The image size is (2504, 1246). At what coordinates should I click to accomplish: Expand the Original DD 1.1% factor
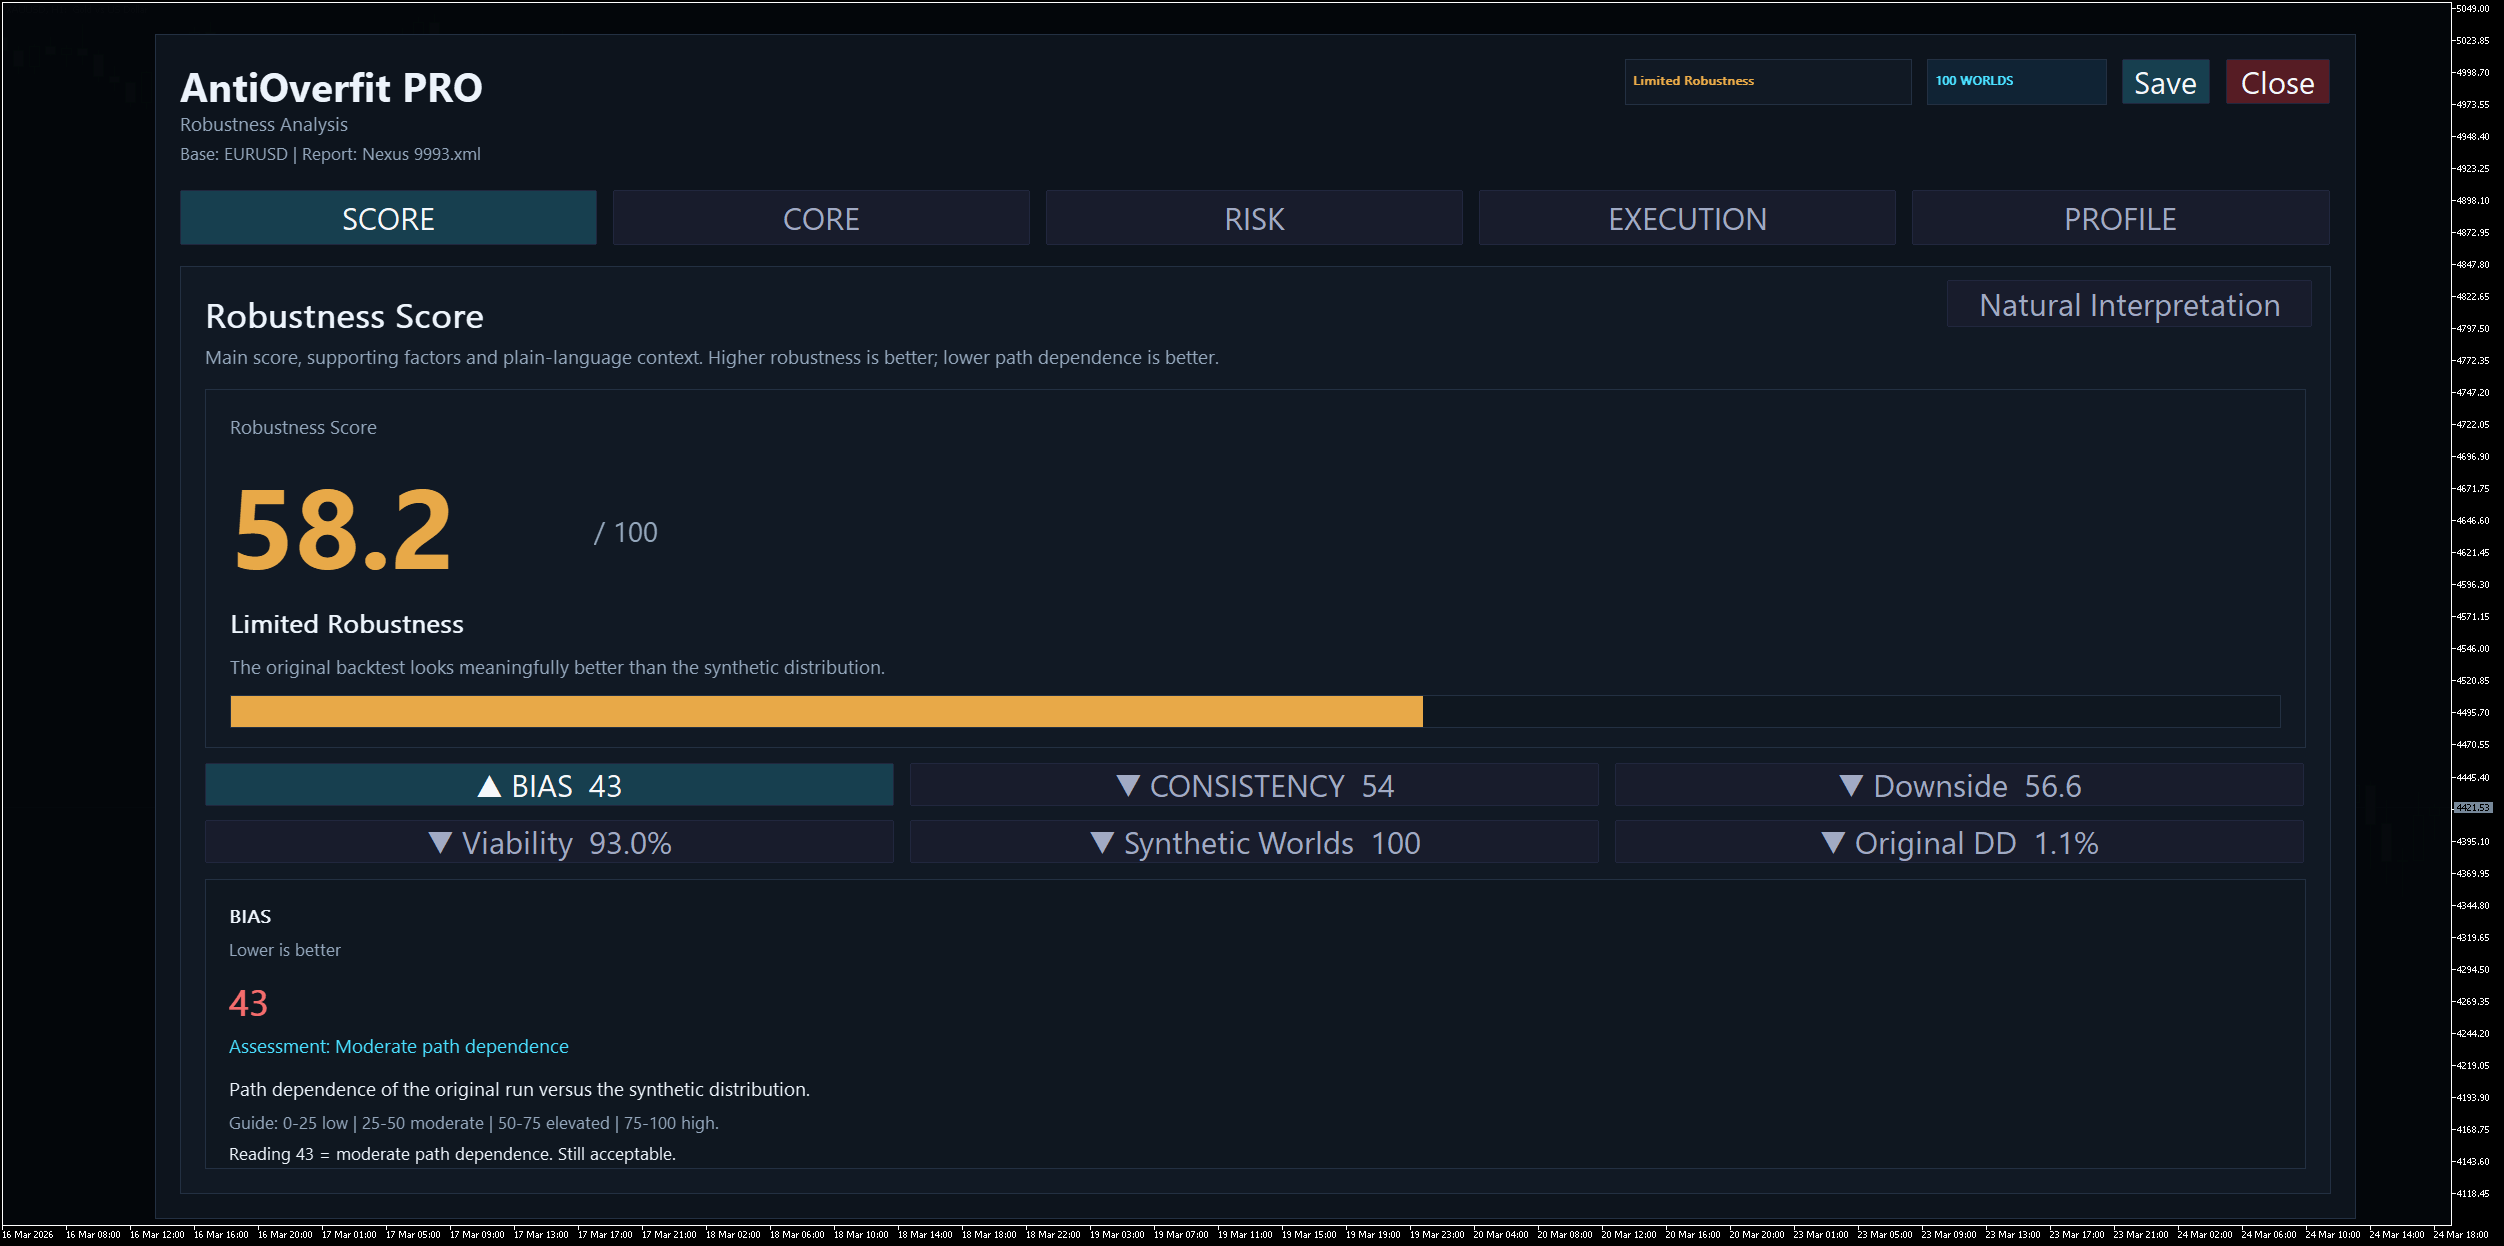1958,843
